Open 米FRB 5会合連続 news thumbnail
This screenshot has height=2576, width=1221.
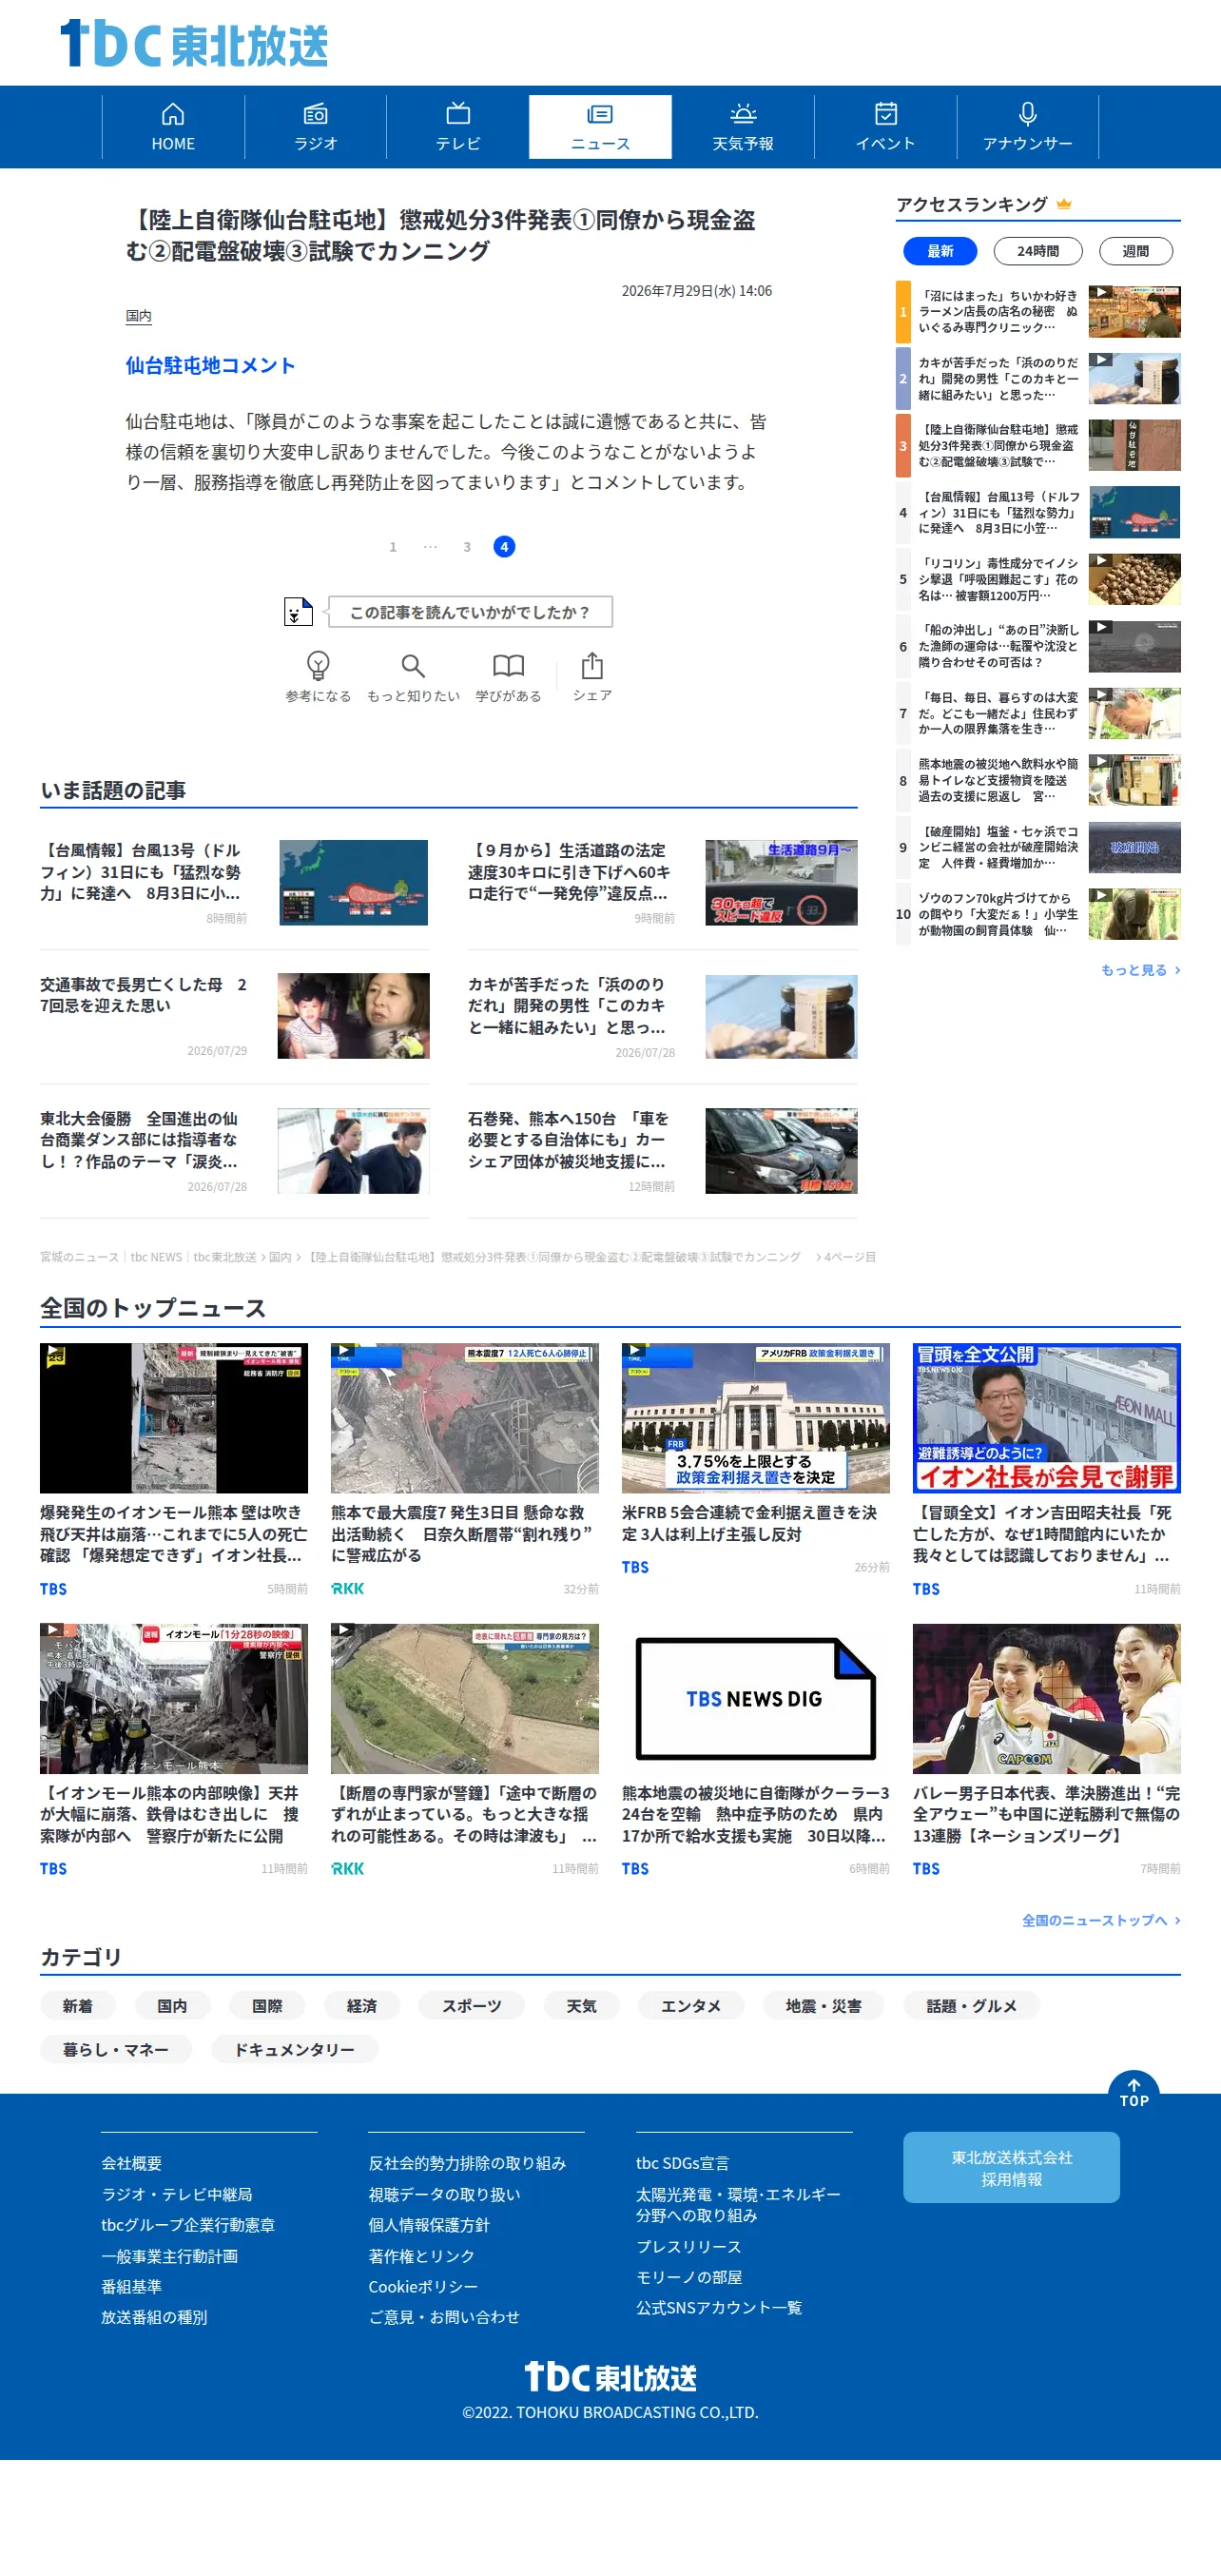tap(755, 1418)
